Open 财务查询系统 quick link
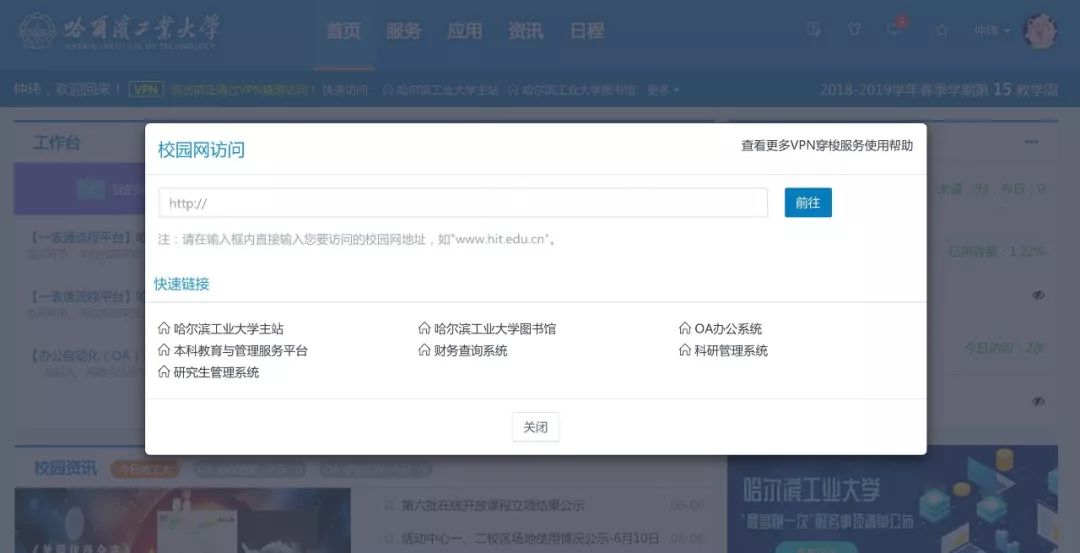The width and height of the screenshot is (1080, 553). 470,351
